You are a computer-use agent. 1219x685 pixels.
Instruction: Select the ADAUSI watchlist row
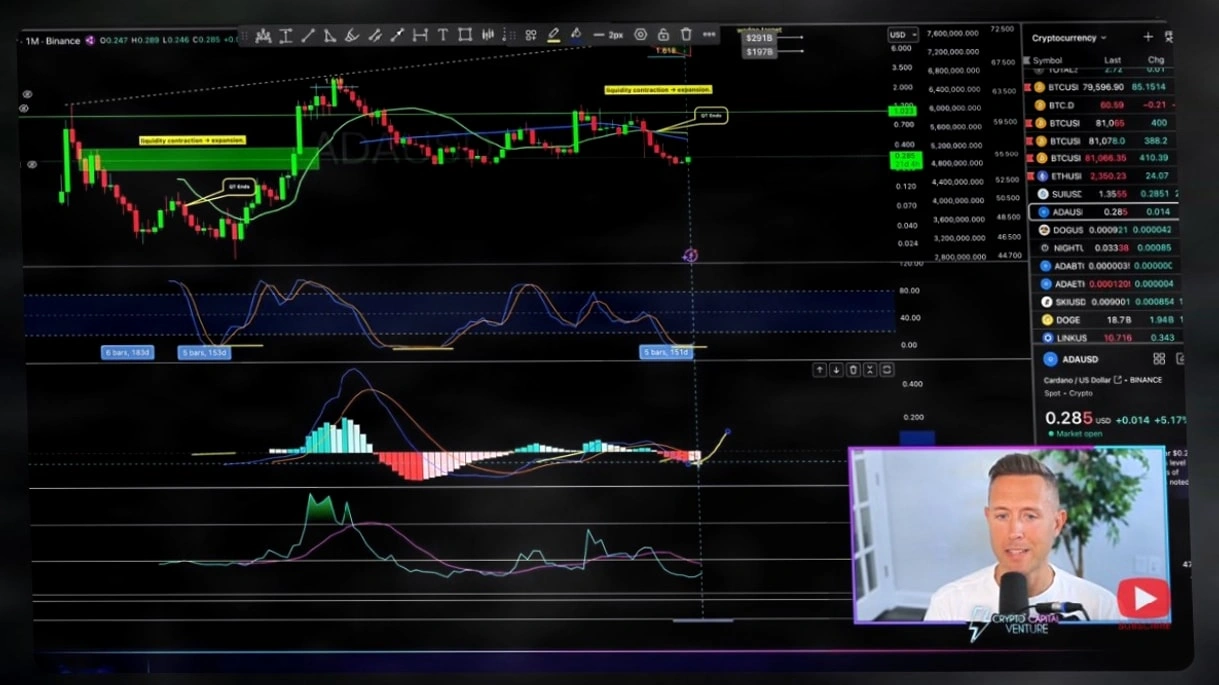pos(1103,212)
